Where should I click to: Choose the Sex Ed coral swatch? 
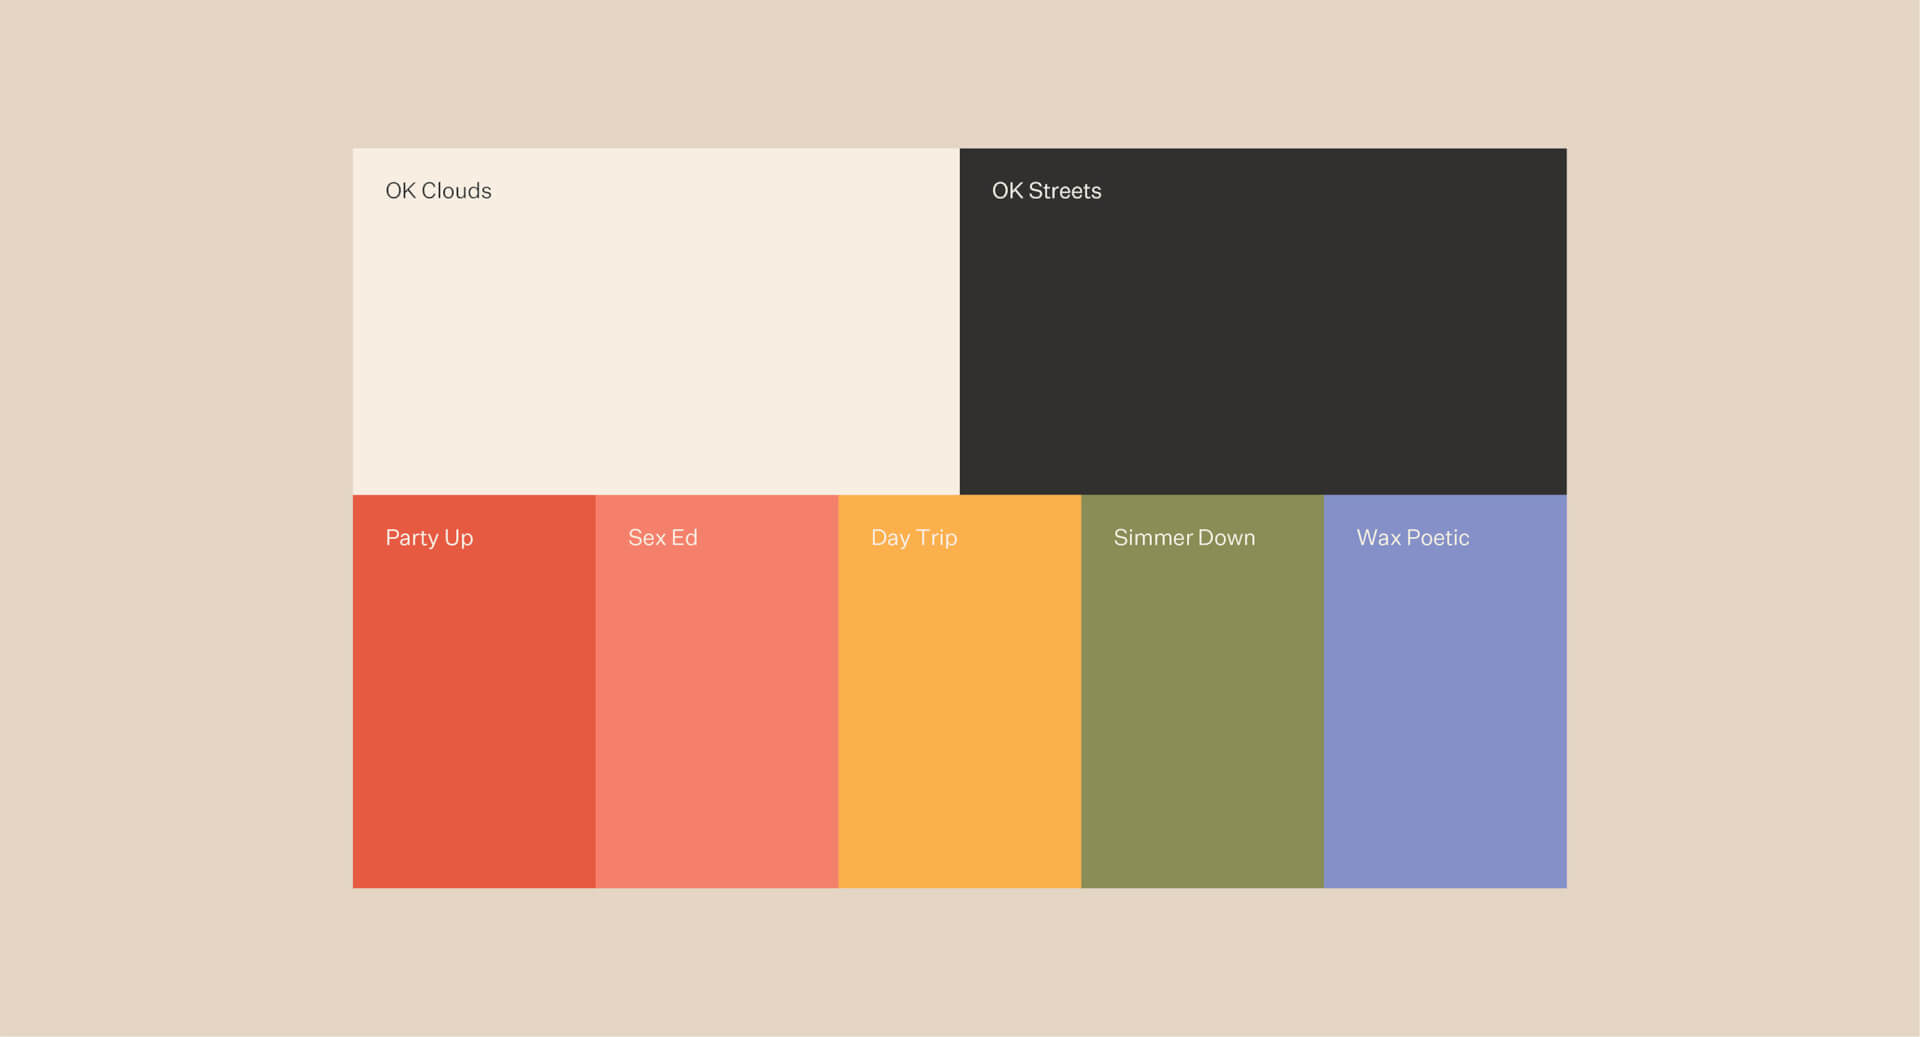tap(716, 710)
